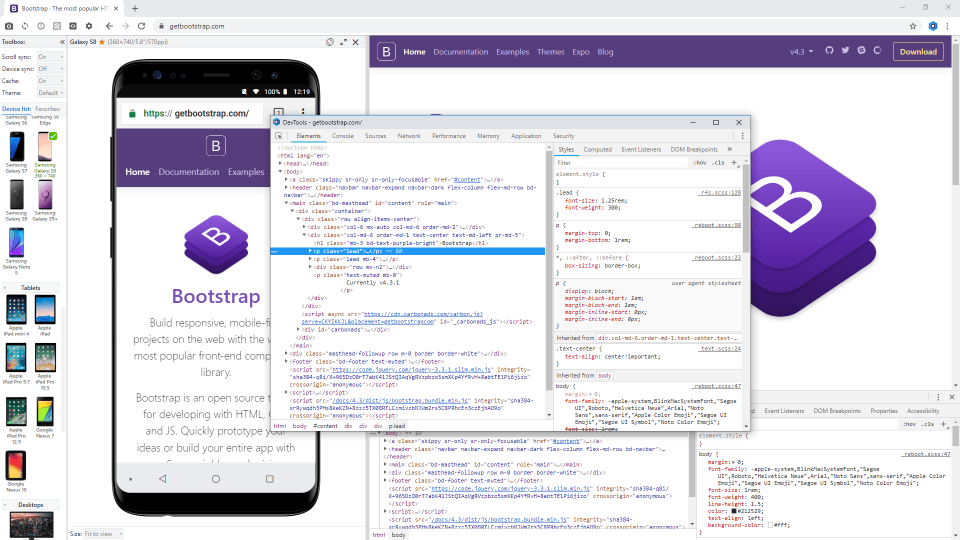Click the browser address bar
This screenshot has width=960, height=540.
tap(527, 26)
